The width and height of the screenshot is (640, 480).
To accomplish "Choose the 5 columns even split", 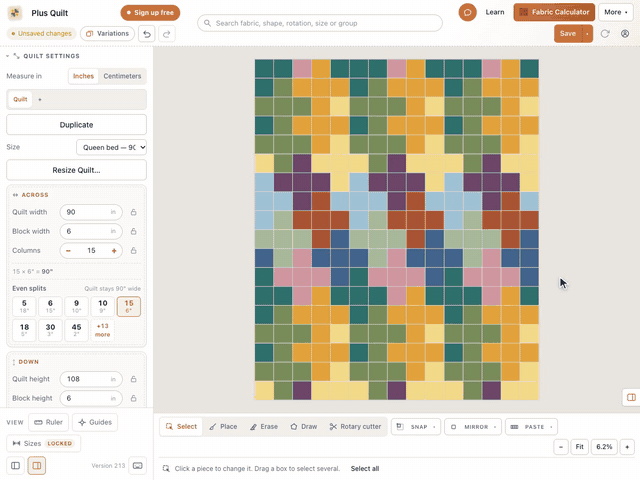I will click(x=24, y=307).
